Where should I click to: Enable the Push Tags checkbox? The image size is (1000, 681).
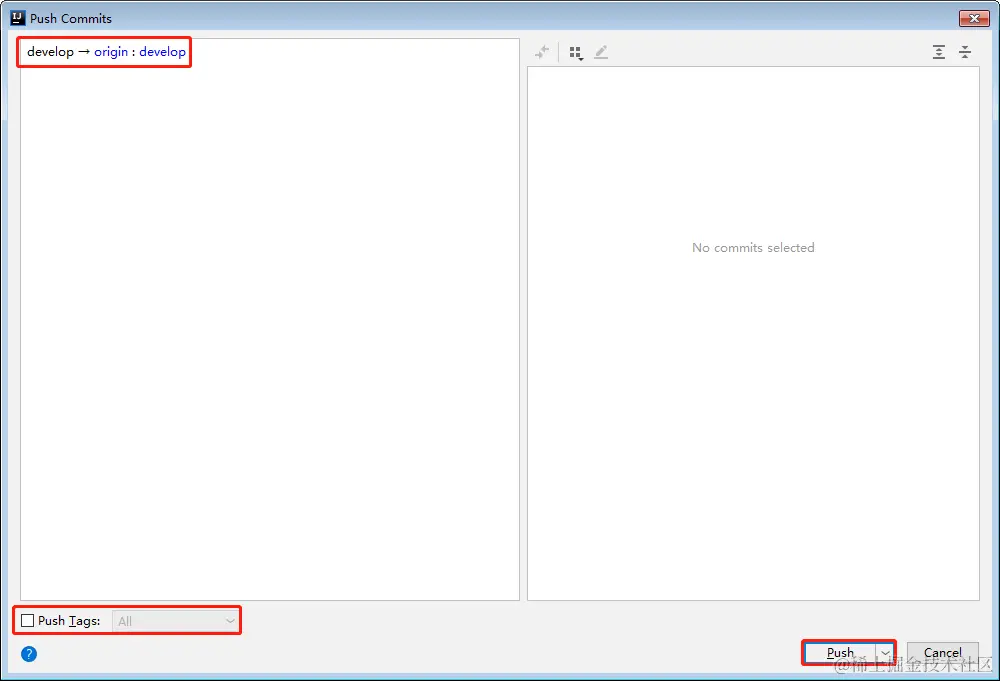tap(27, 620)
